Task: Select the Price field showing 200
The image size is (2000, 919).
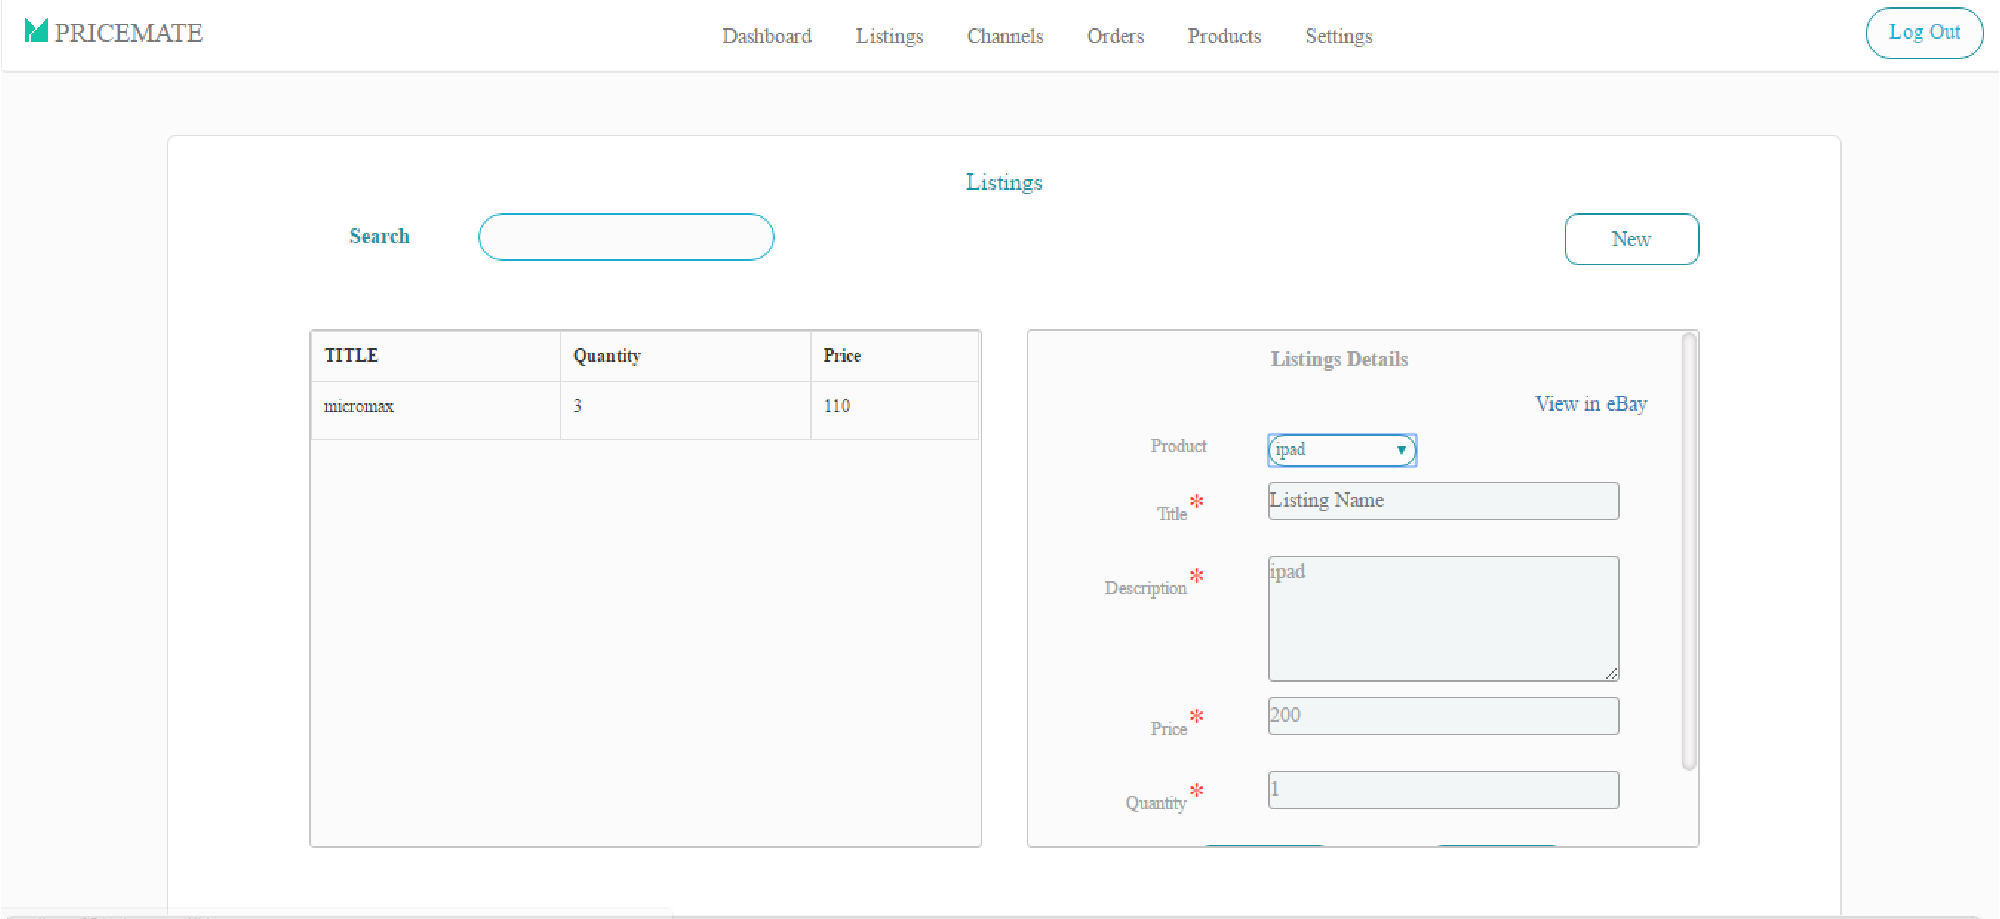Action: (x=1442, y=716)
